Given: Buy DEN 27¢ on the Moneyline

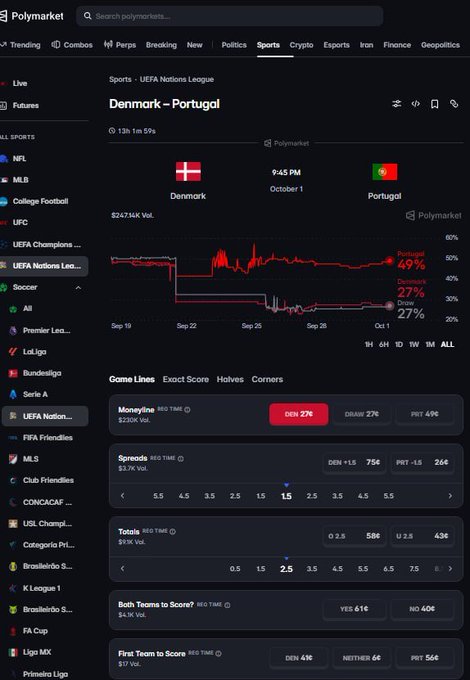Looking at the screenshot, I should tap(299, 414).
